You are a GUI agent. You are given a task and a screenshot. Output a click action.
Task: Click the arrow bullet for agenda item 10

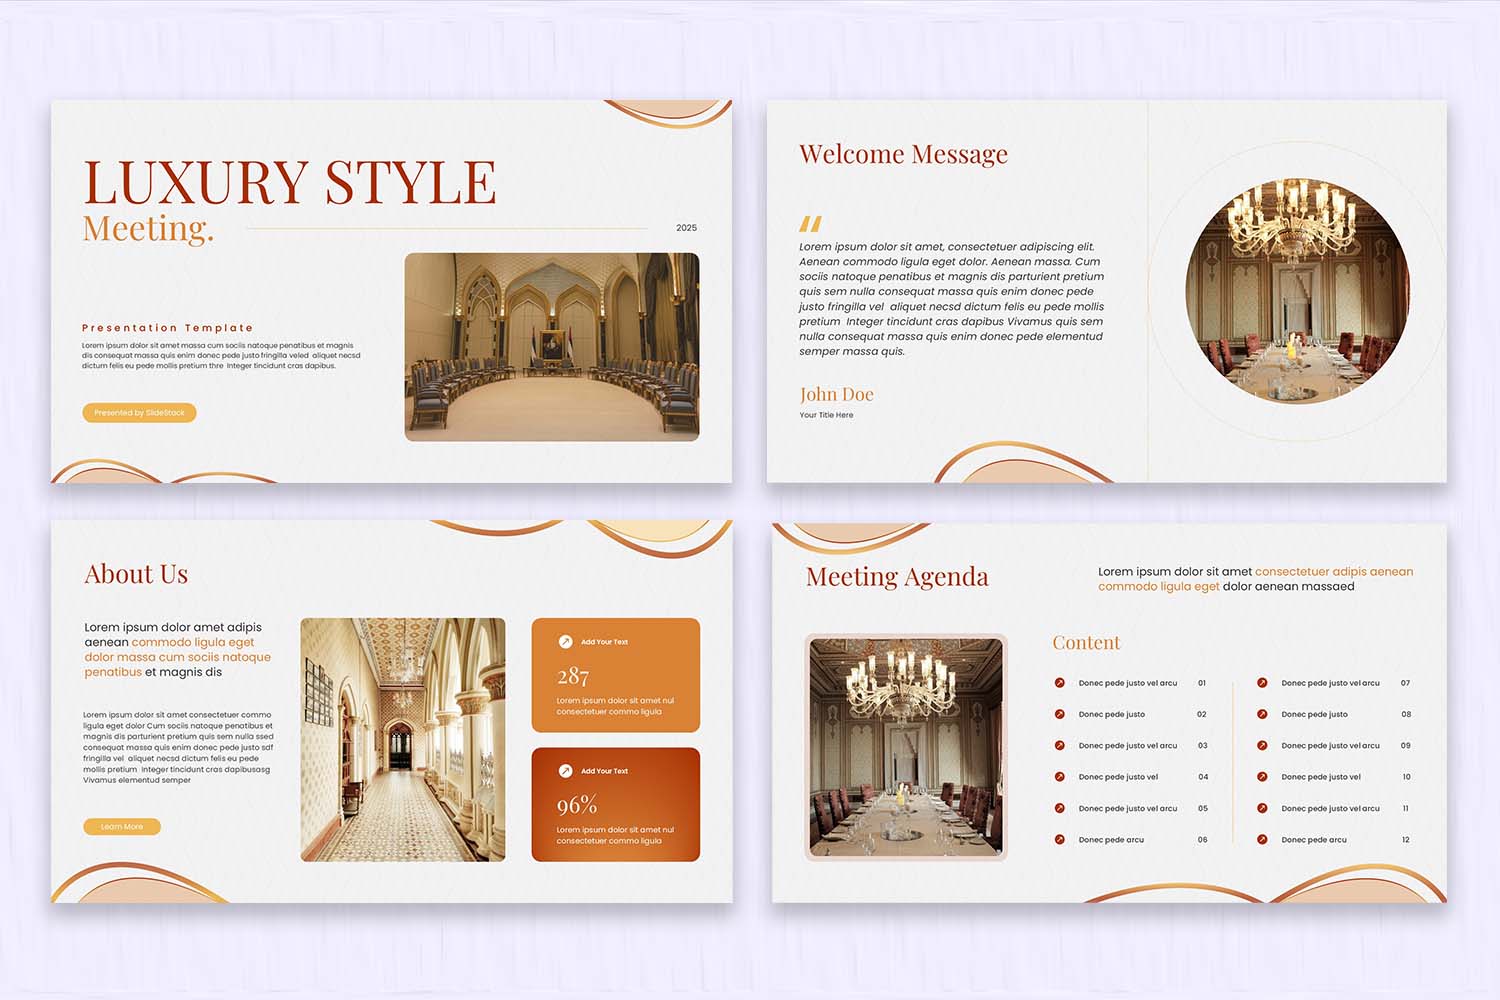1262,777
